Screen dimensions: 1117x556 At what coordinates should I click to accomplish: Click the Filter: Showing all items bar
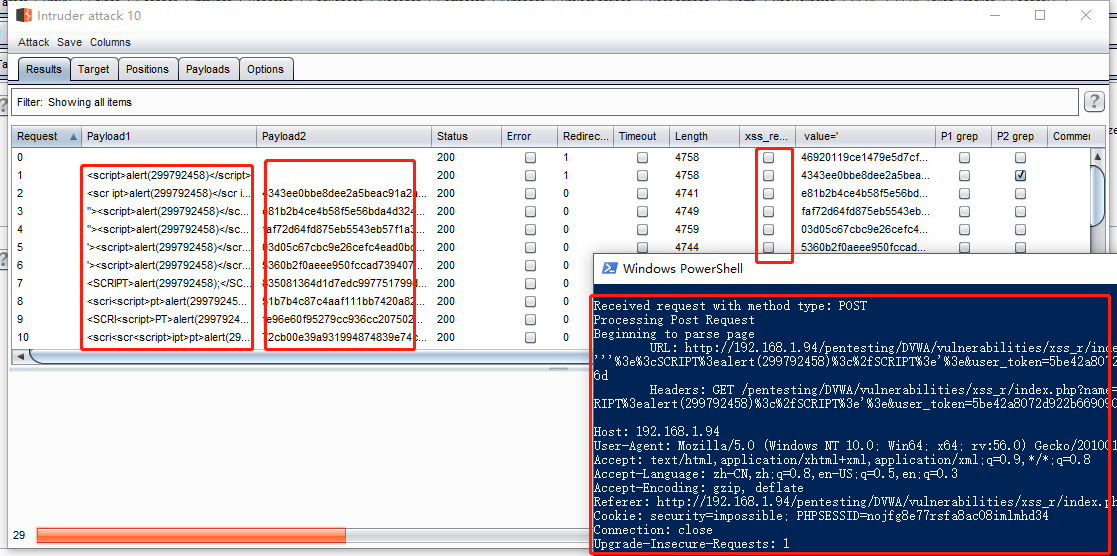pos(545,102)
